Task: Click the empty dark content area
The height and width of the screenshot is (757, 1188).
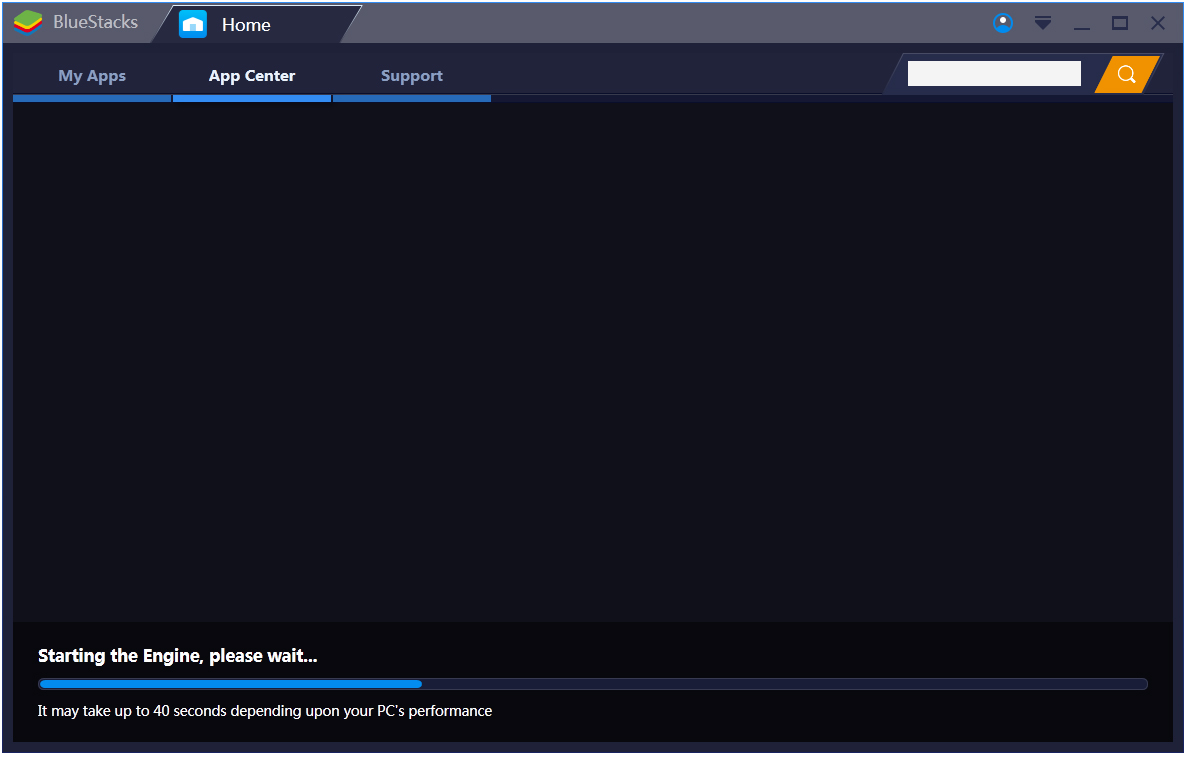Action: click(592, 360)
